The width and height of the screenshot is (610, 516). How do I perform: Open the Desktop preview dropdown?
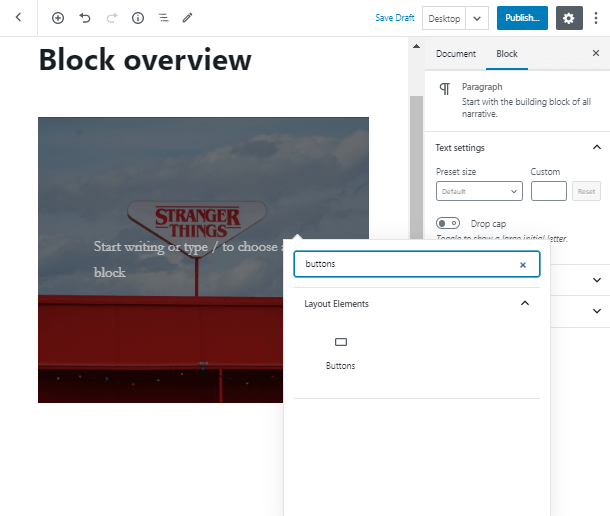point(477,18)
